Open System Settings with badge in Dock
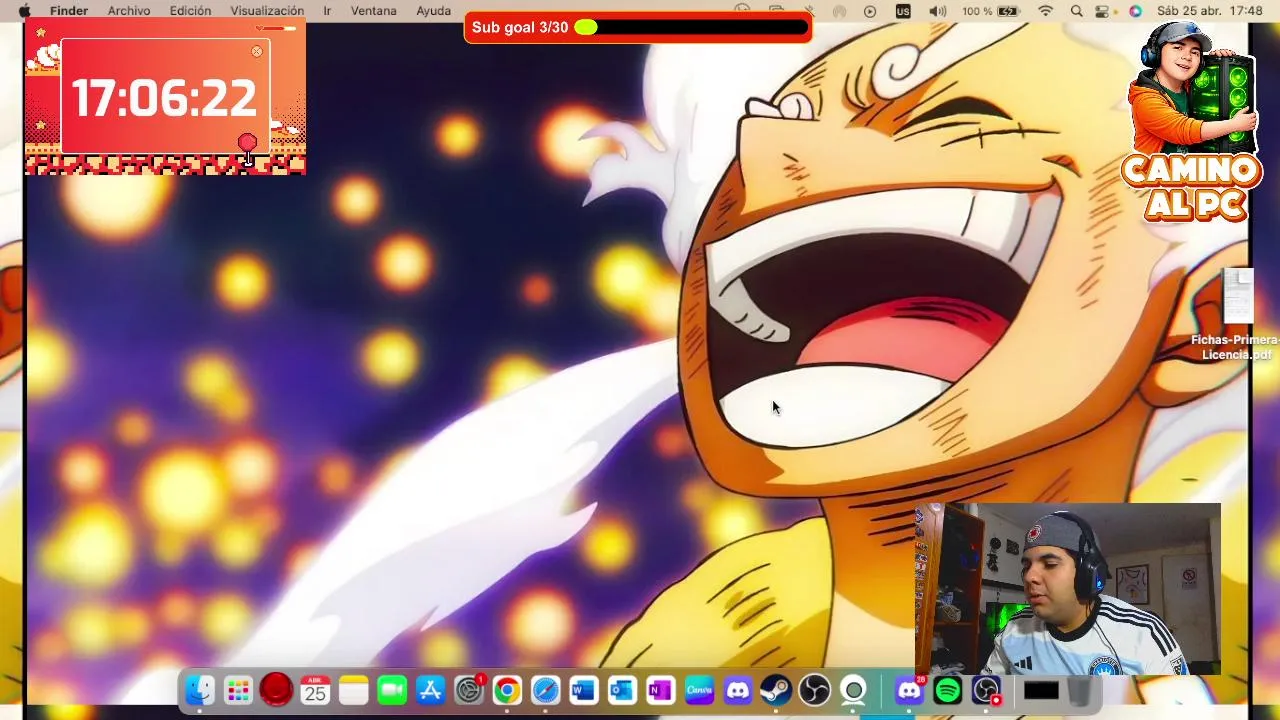Image resolution: width=1280 pixels, height=720 pixels. coord(469,690)
